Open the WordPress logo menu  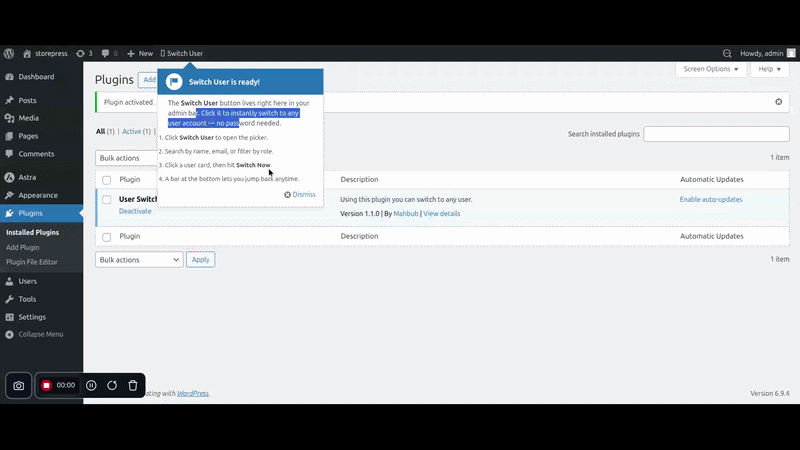coord(9,54)
